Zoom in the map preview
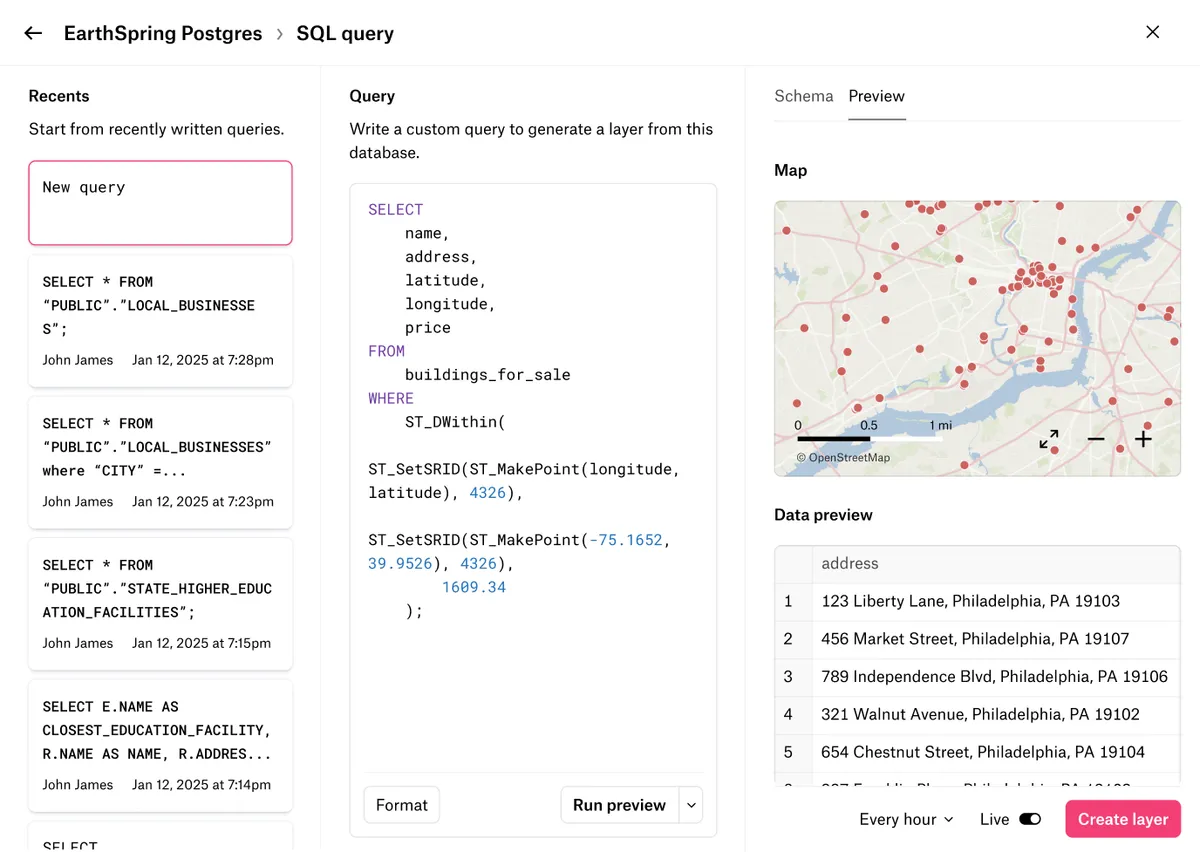 pos(1143,439)
